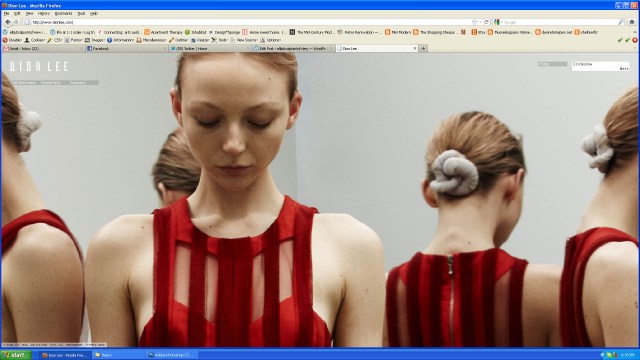This screenshot has height=360, width=640.
Task: Open the Mini Modern bookmark
Action: [398, 32]
